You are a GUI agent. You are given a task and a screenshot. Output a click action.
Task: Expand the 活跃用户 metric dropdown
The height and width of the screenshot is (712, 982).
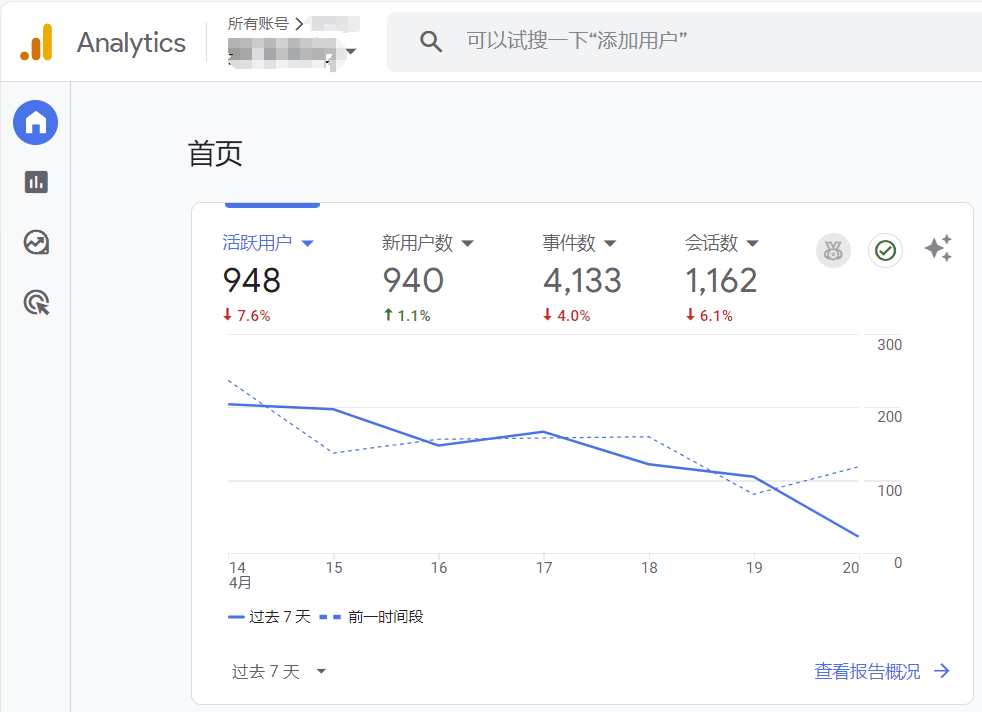coord(308,243)
